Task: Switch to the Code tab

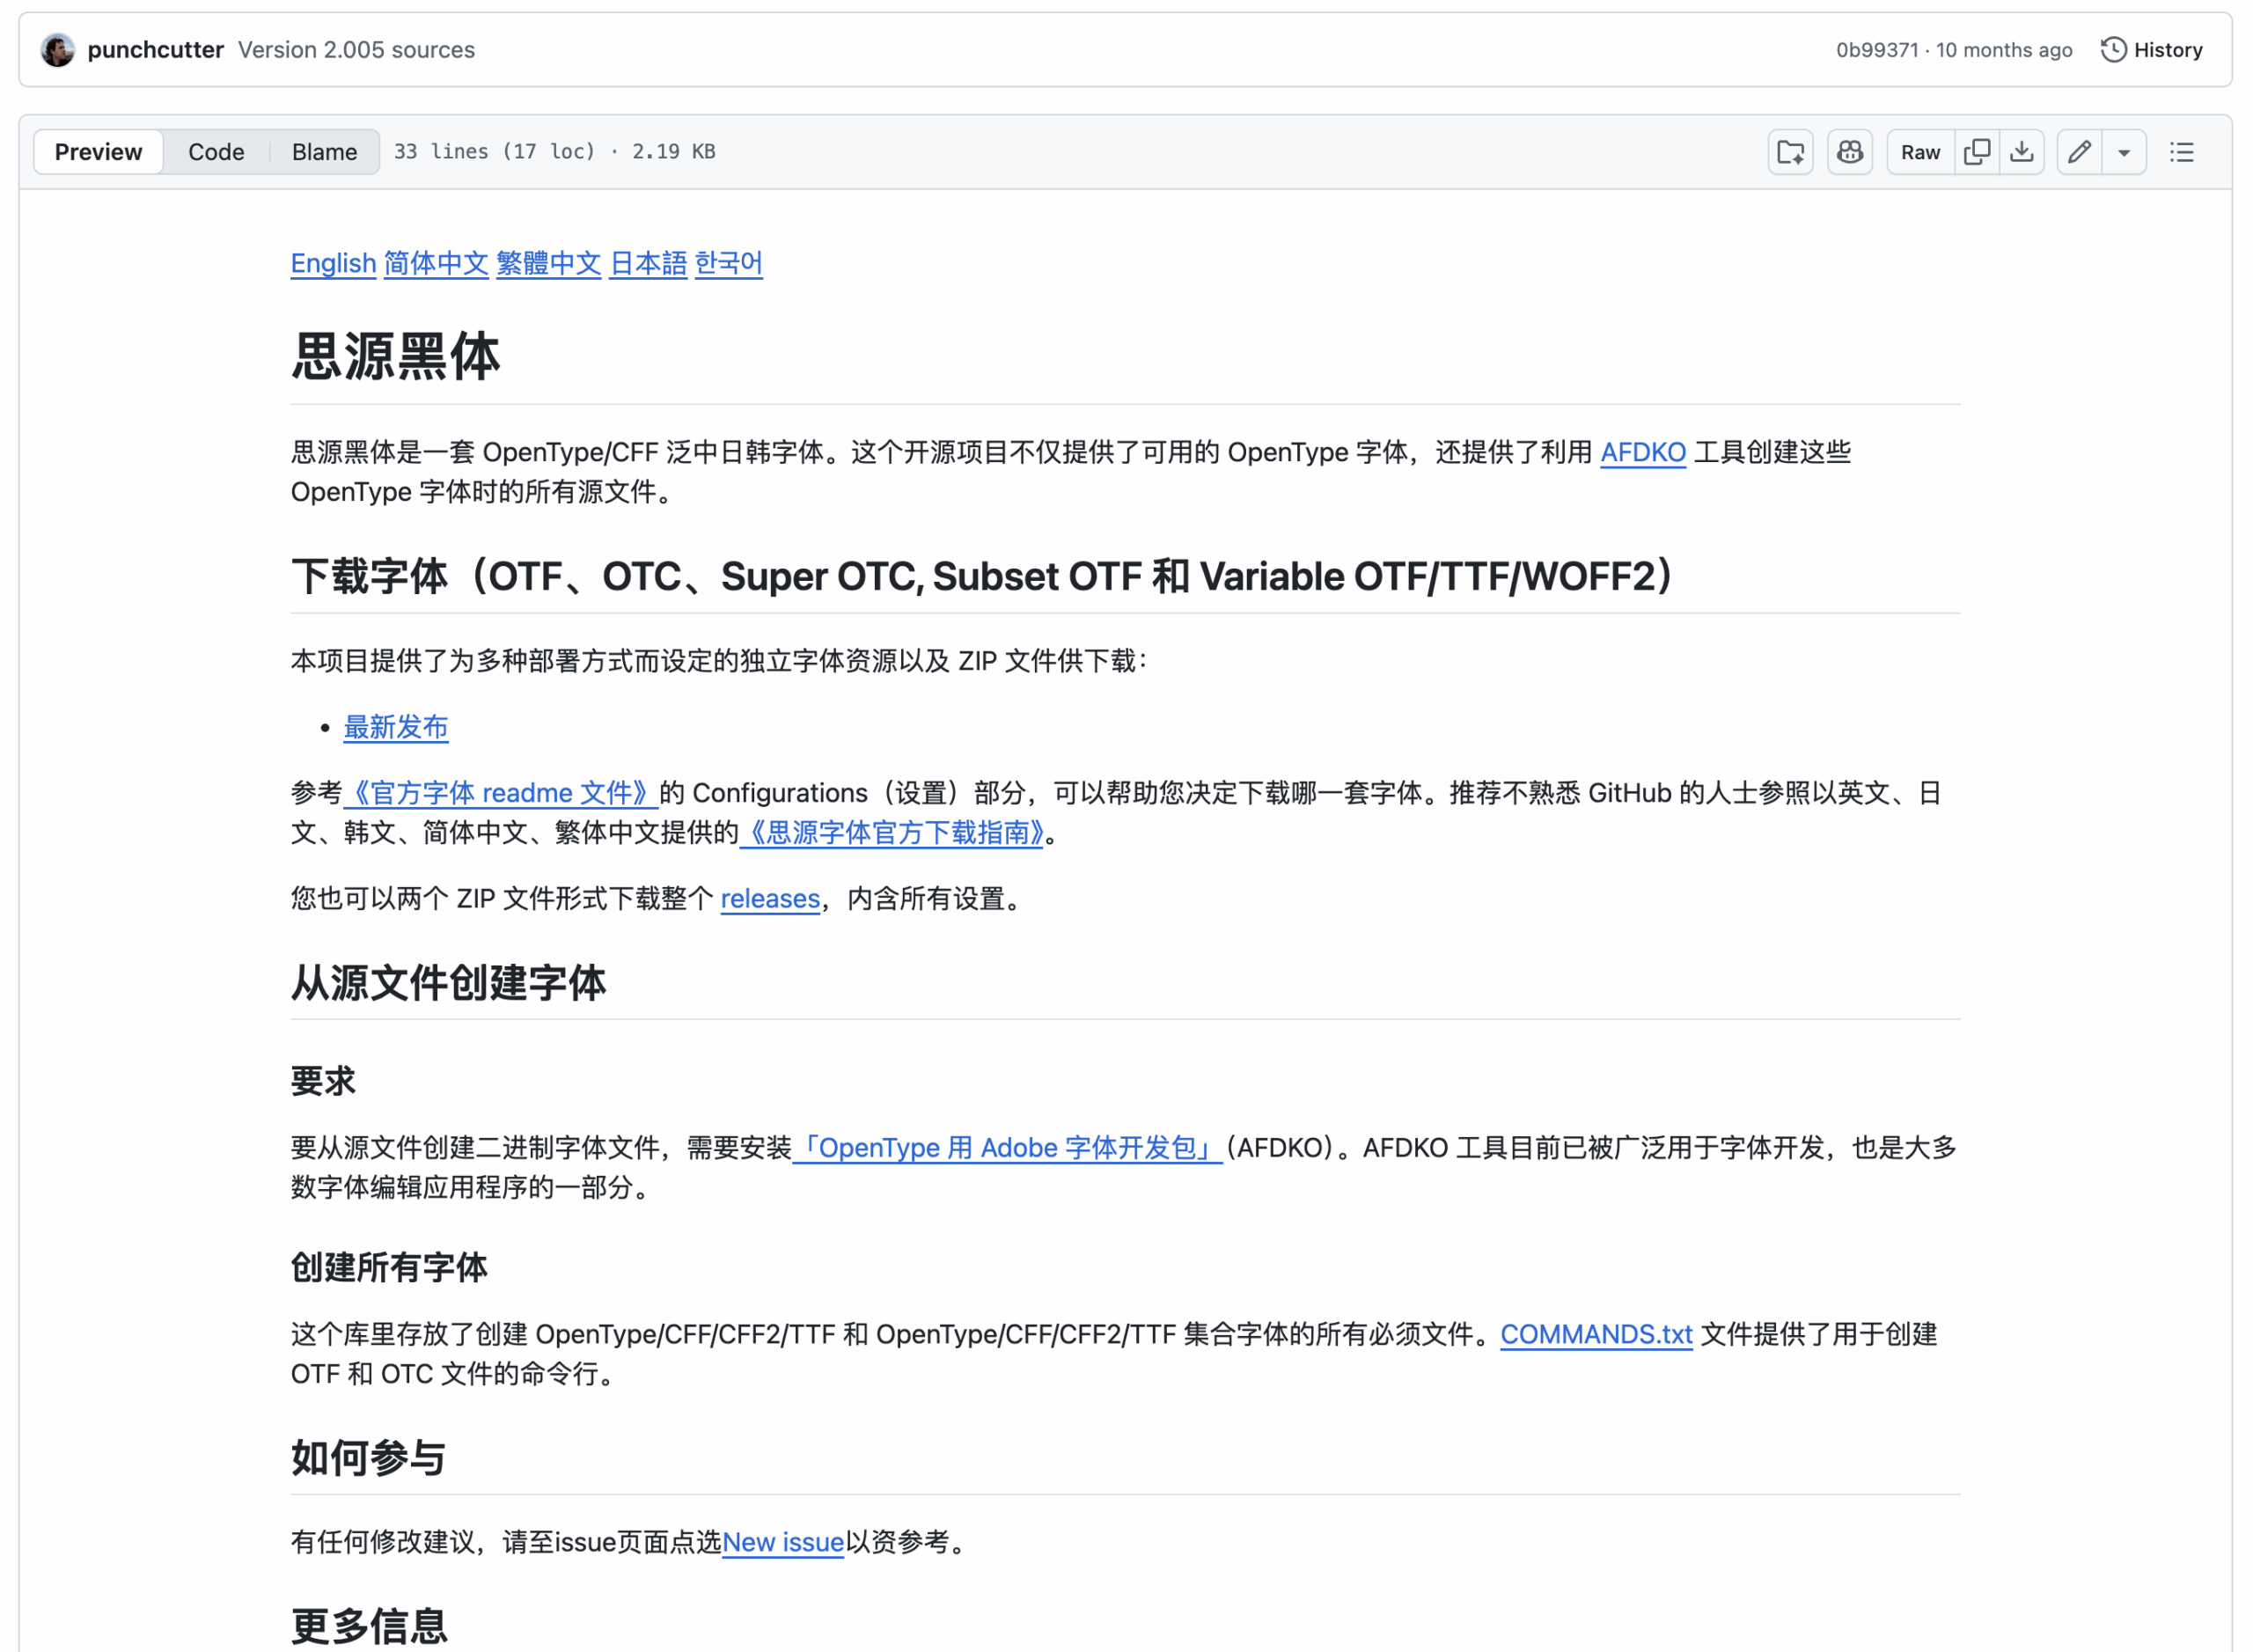Action: [x=216, y=152]
